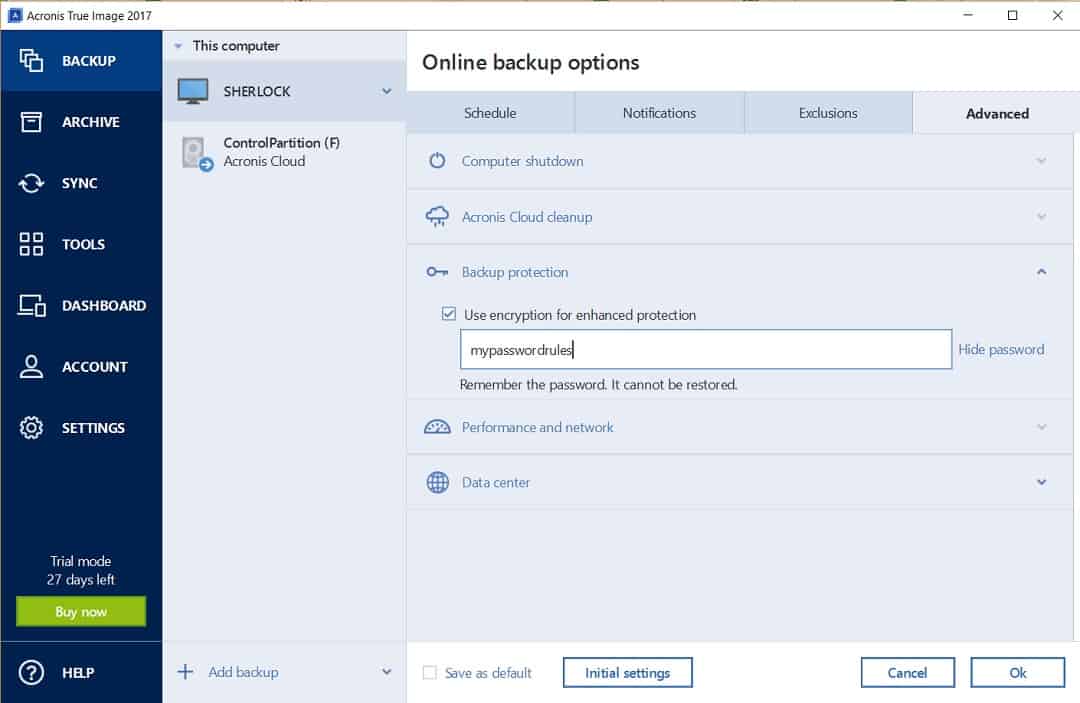Check the Save as default box
This screenshot has width=1080, height=703.
tap(429, 672)
